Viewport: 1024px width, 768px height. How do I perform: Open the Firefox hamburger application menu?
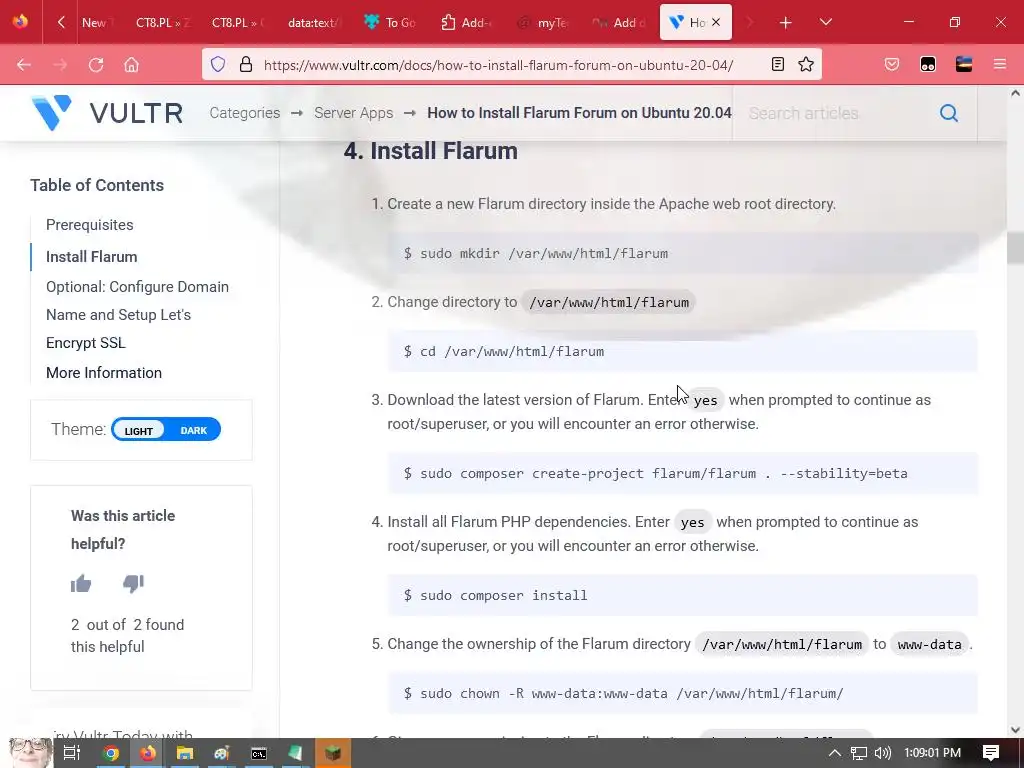pyautogui.click(x=999, y=64)
